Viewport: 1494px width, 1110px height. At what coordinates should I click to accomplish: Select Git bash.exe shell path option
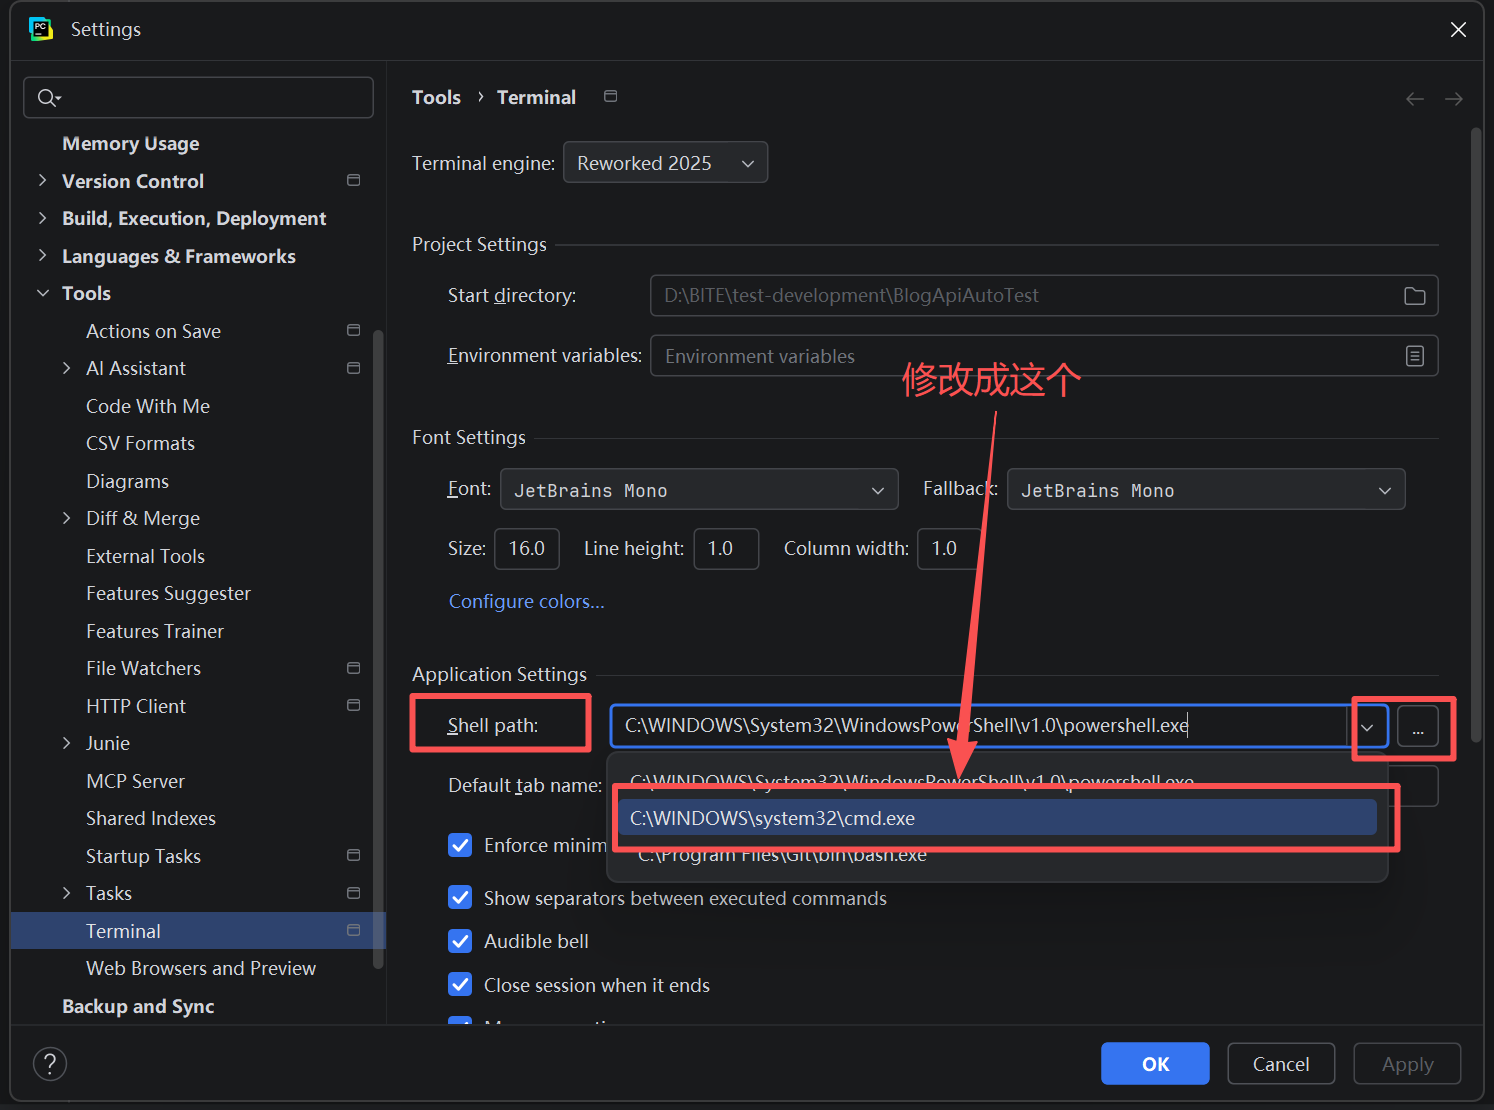coord(997,854)
